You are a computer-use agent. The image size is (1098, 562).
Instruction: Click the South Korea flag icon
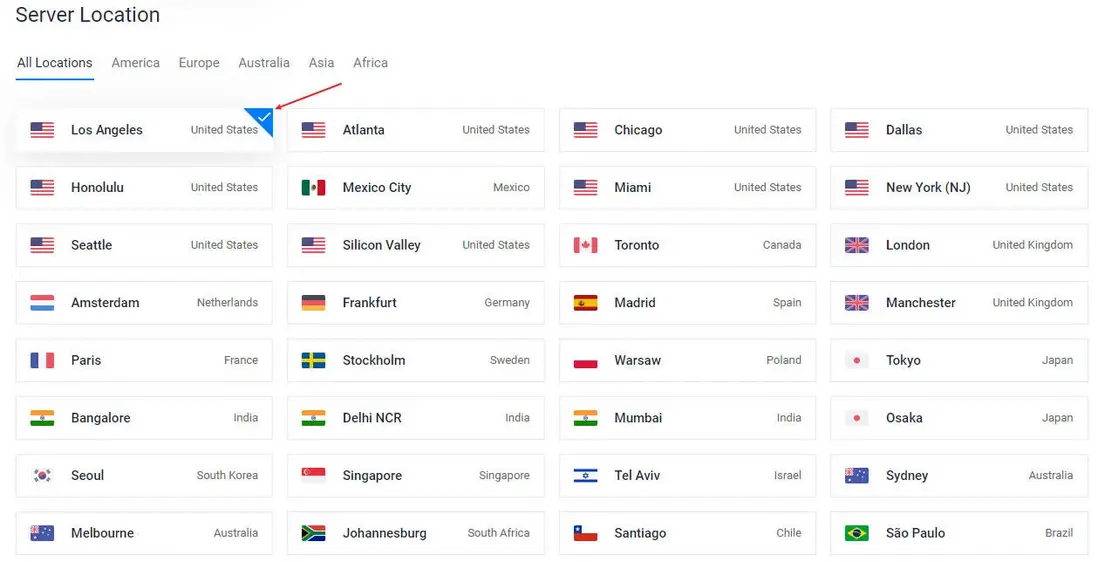click(42, 476)
